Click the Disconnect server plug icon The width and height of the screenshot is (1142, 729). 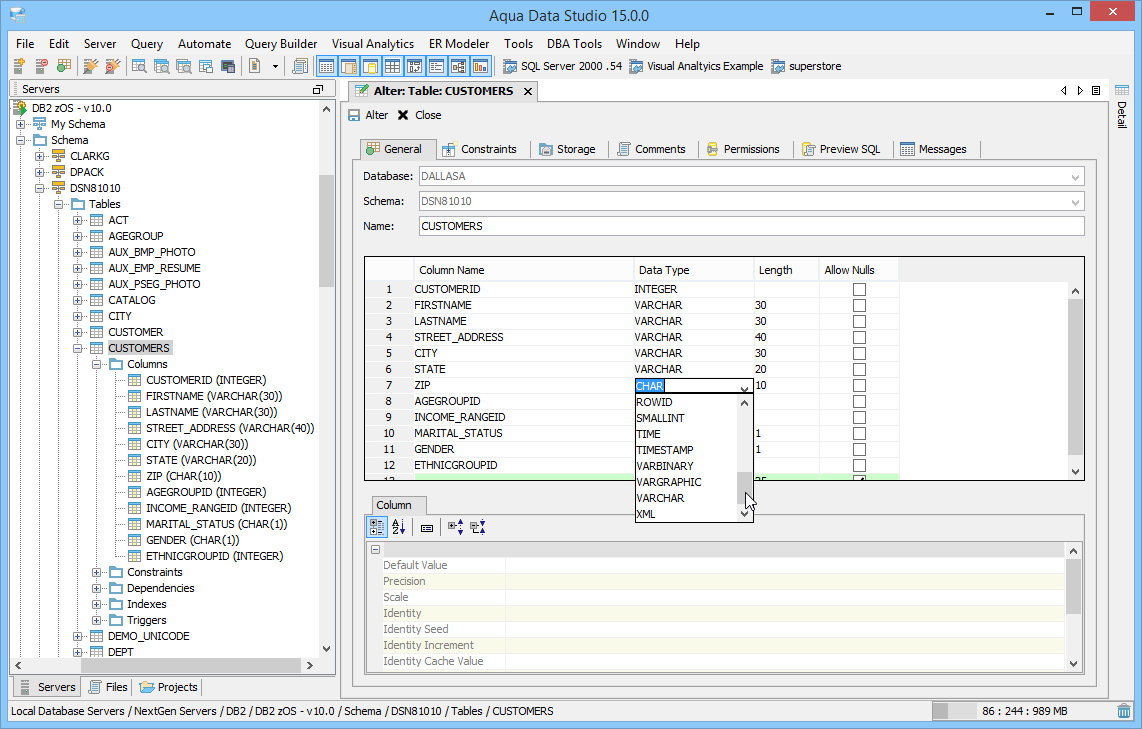click(112, 66)
